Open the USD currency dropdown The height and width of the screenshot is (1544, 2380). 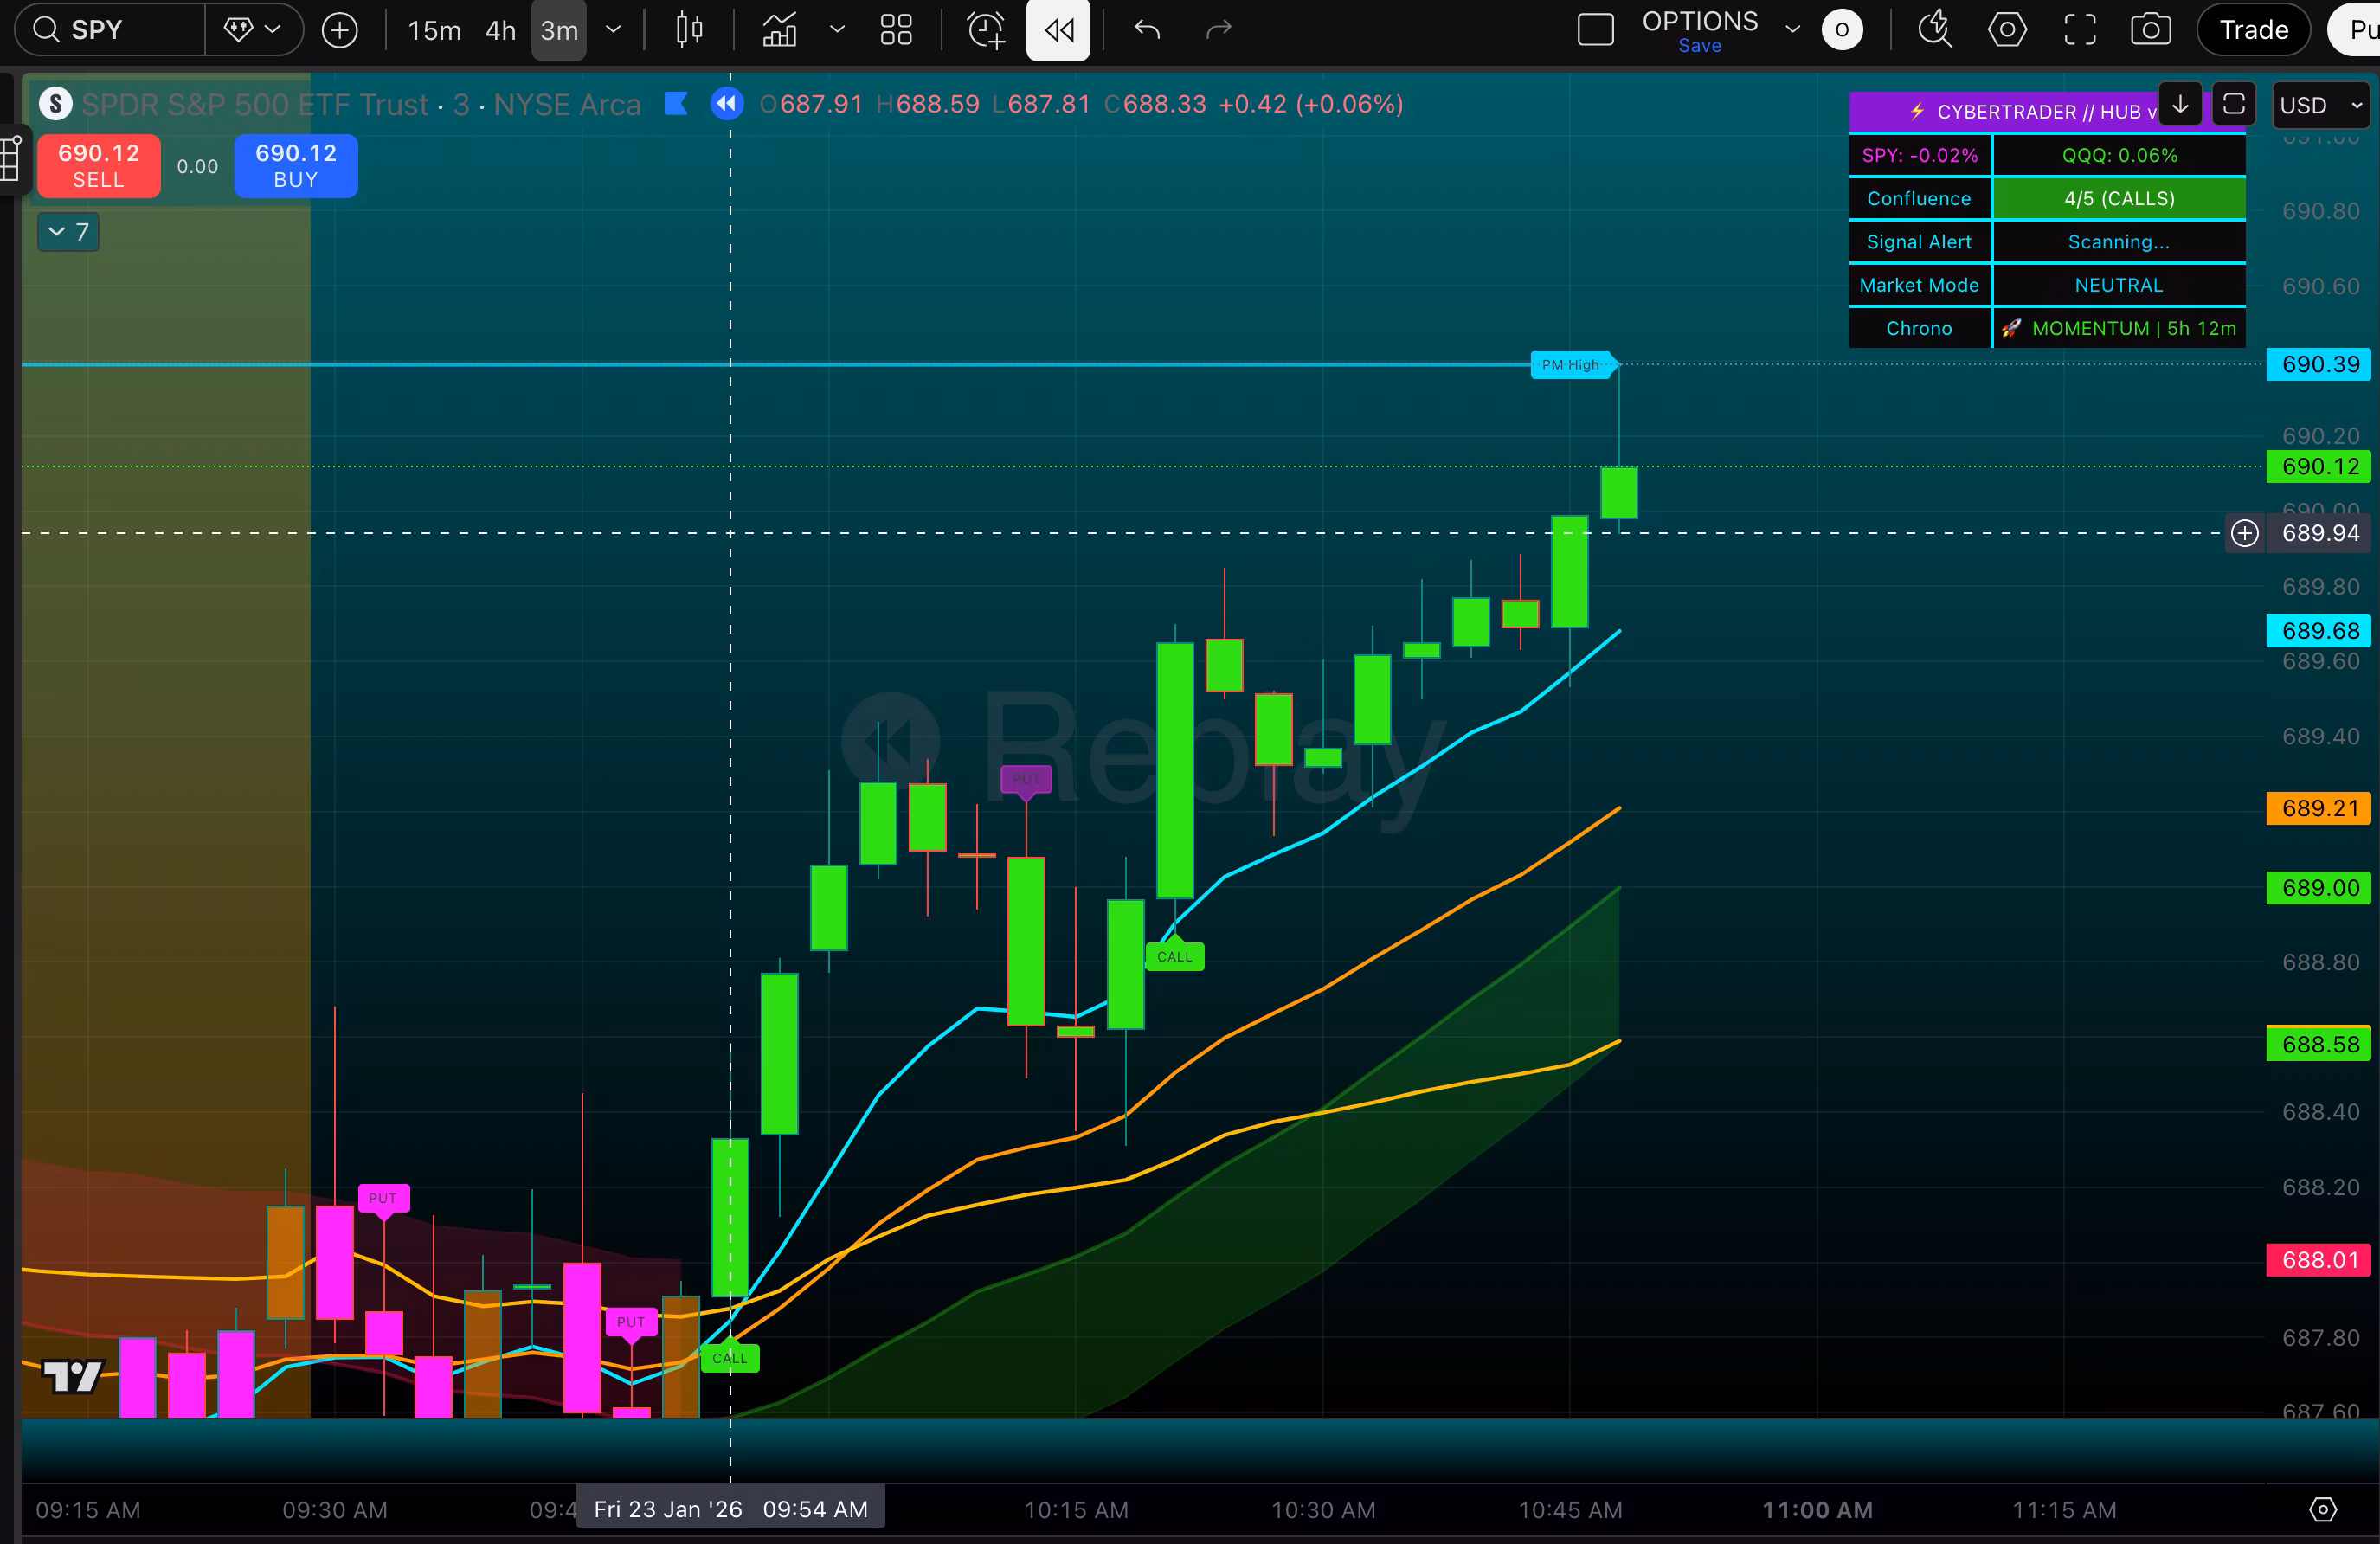2321,105
